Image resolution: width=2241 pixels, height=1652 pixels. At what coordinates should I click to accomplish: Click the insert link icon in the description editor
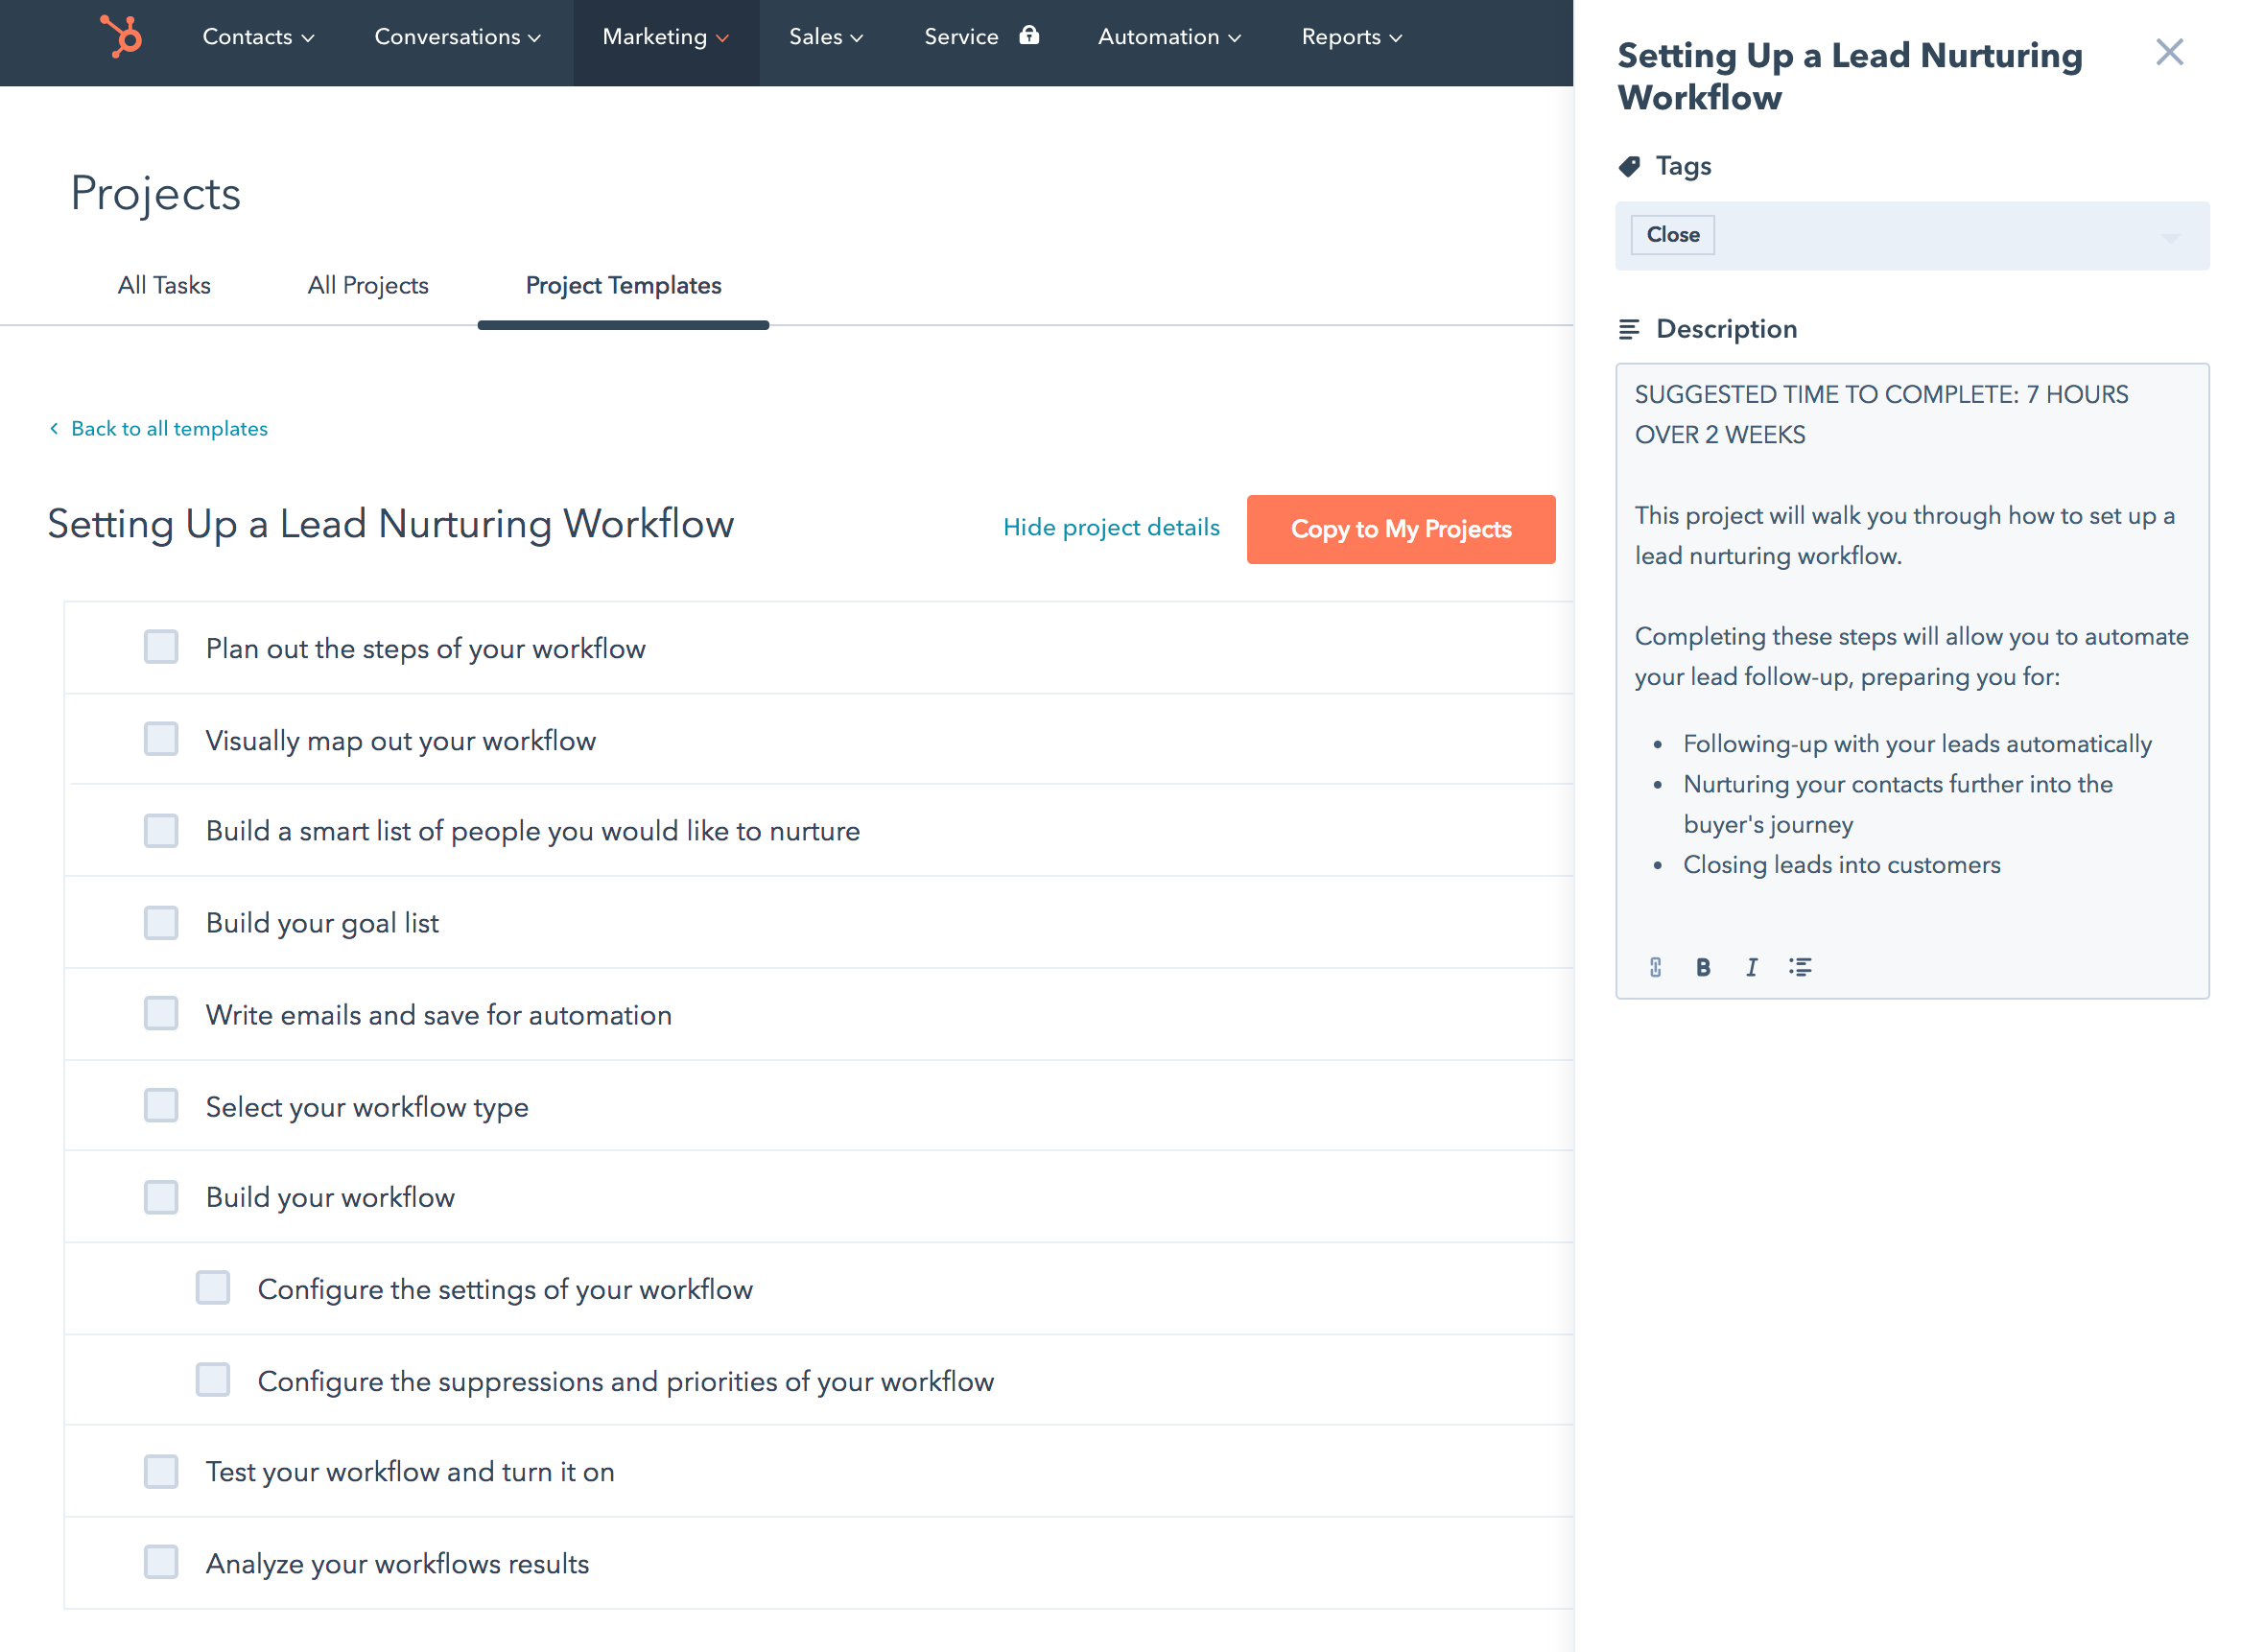point(1655,966)
